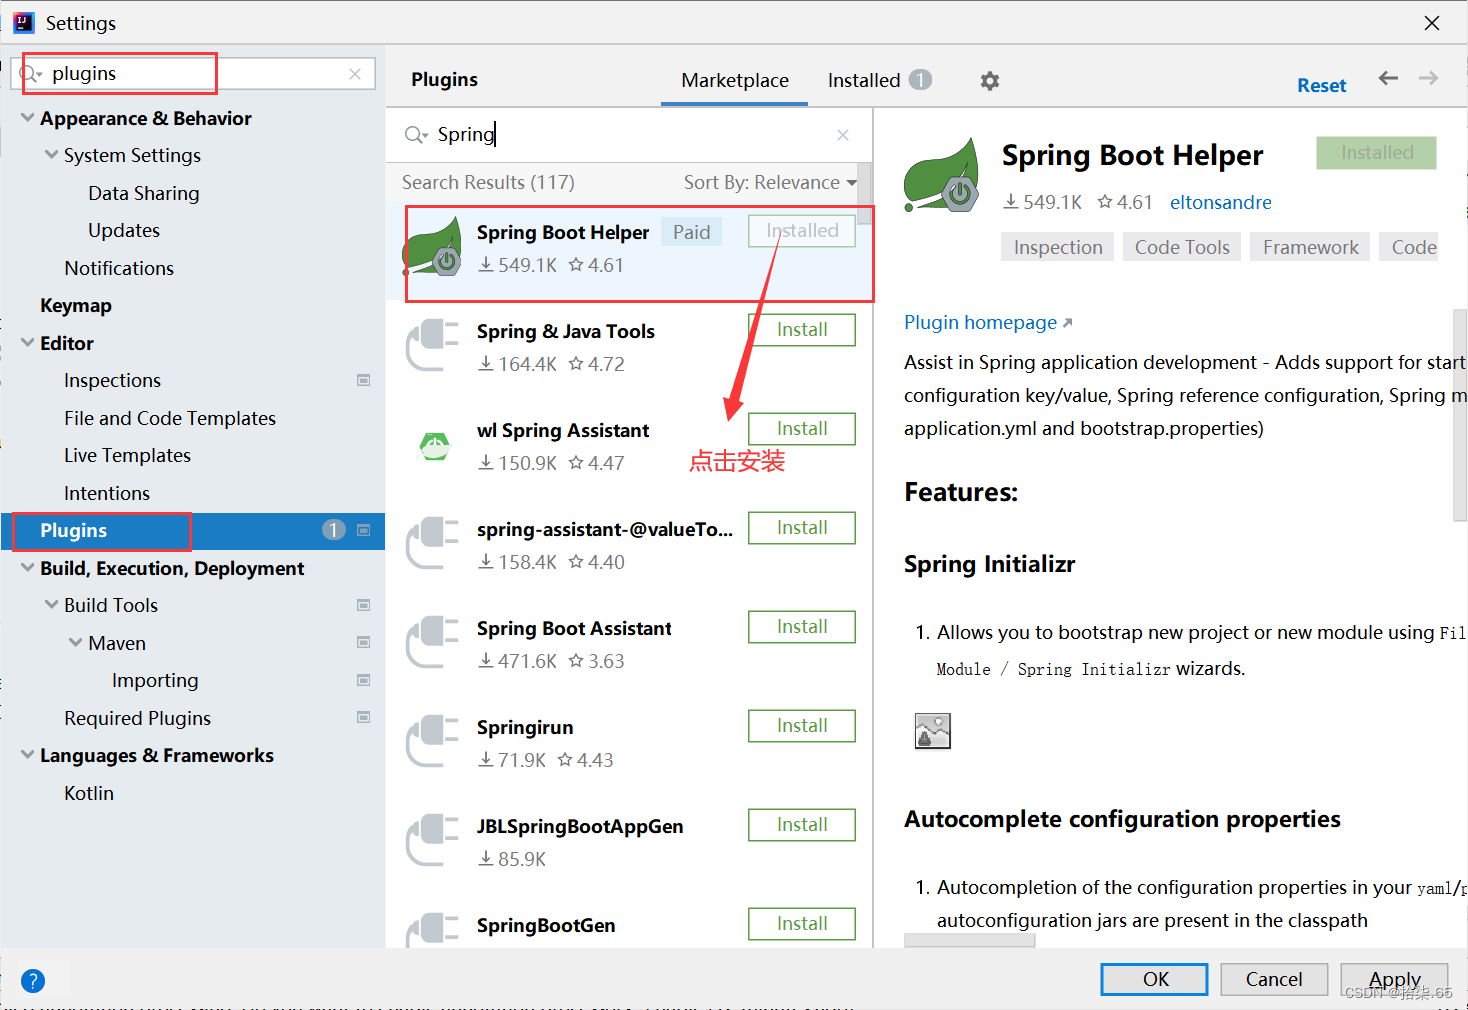Click the Apply button
The width and height of the screenshot is (1468, 1010).
[x=1394, y=979]
